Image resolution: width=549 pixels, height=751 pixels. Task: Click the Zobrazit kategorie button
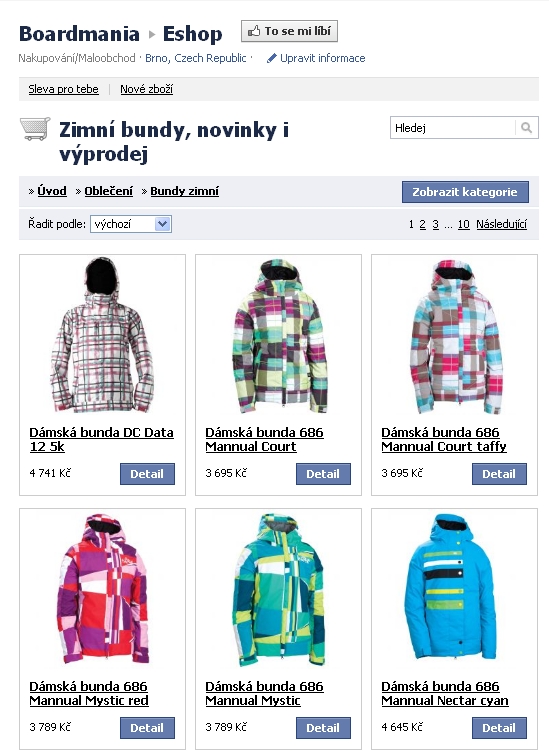(x=465, y=192)
